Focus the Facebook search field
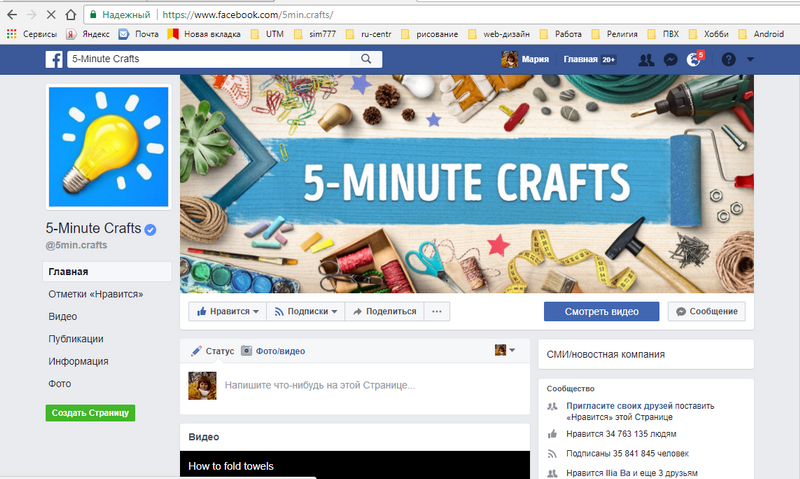Image resolution: width=800 pixels, height=479 pixels. [209, 59]
